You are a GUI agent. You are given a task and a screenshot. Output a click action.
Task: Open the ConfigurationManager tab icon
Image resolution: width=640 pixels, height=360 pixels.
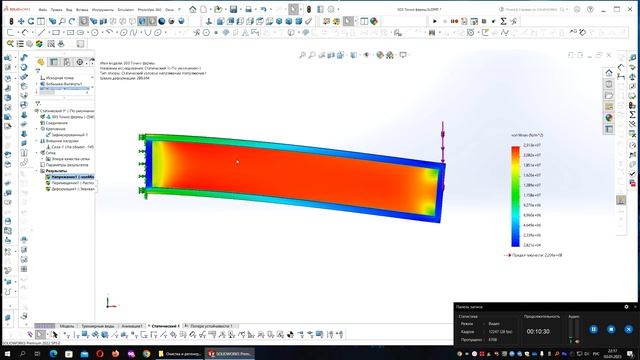point(67,62)
